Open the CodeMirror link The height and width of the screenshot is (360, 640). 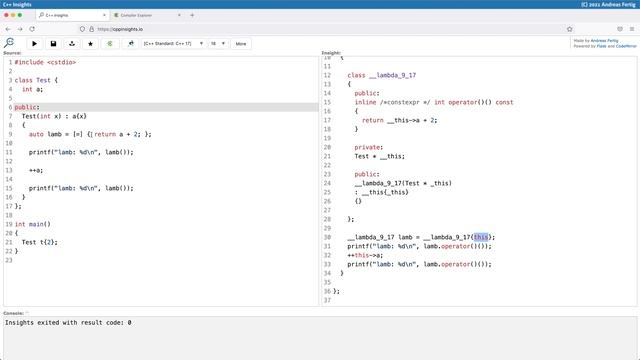(x=626, y=46)
